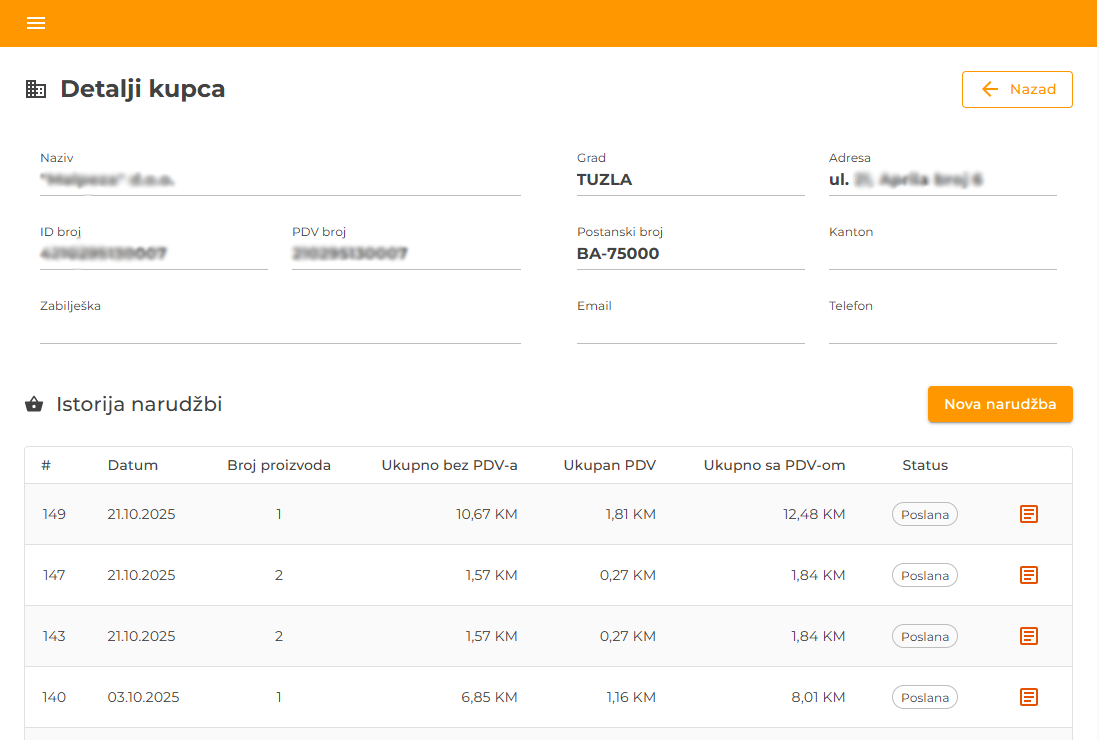The image size is (1099, 740).
Task: Click the Datum column header
Action: [133, 465]
